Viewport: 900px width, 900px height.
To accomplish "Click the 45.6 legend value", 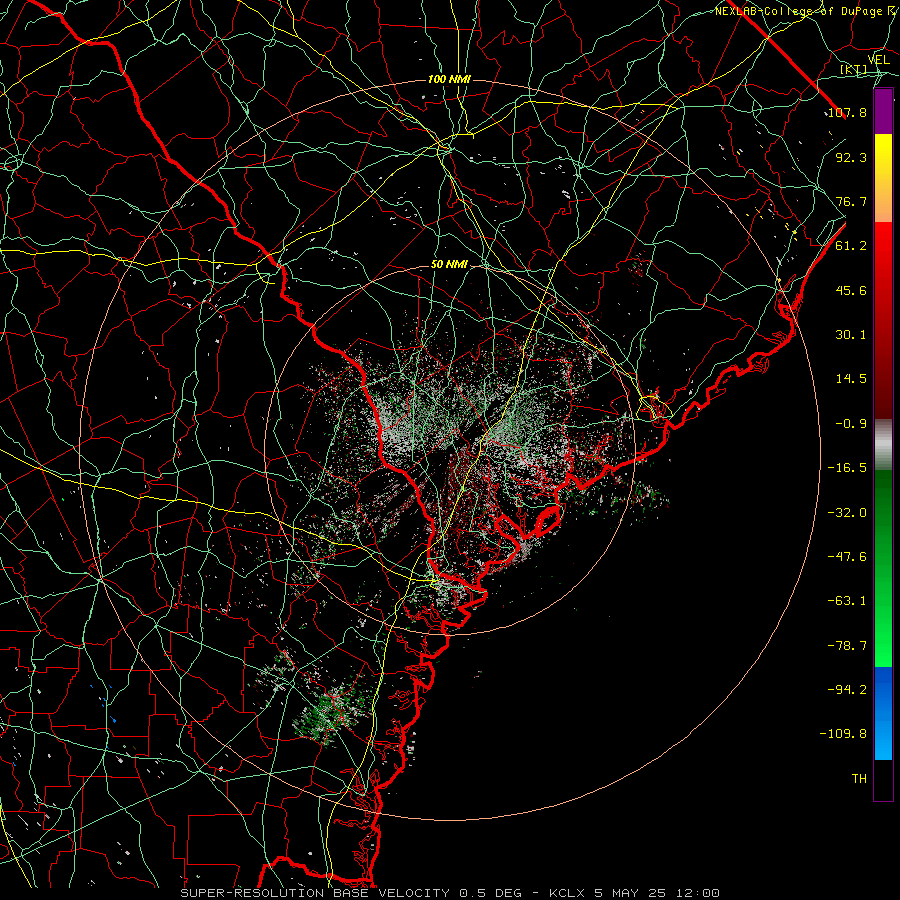I will coord(851,290).
